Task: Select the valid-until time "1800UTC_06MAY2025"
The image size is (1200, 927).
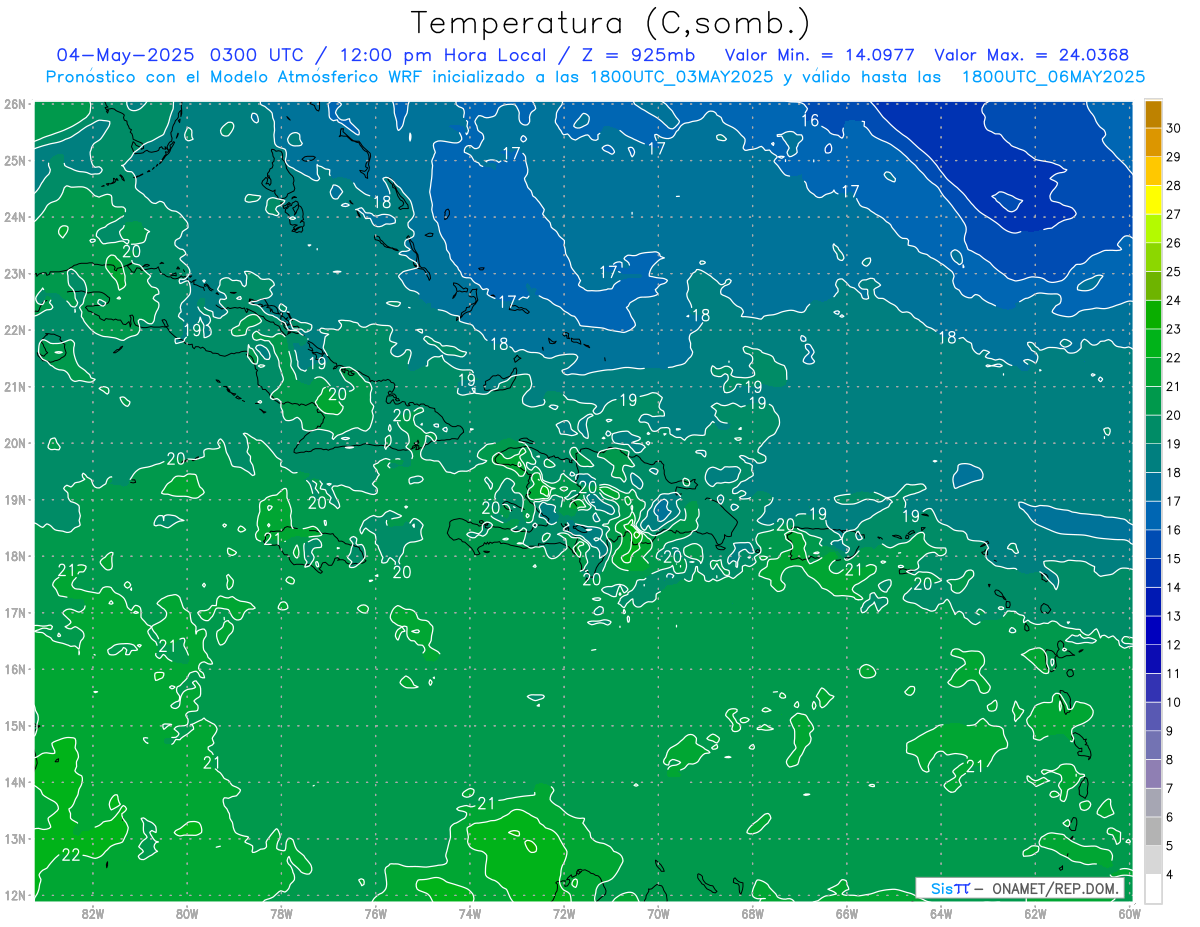Action: click(1053, 77)
